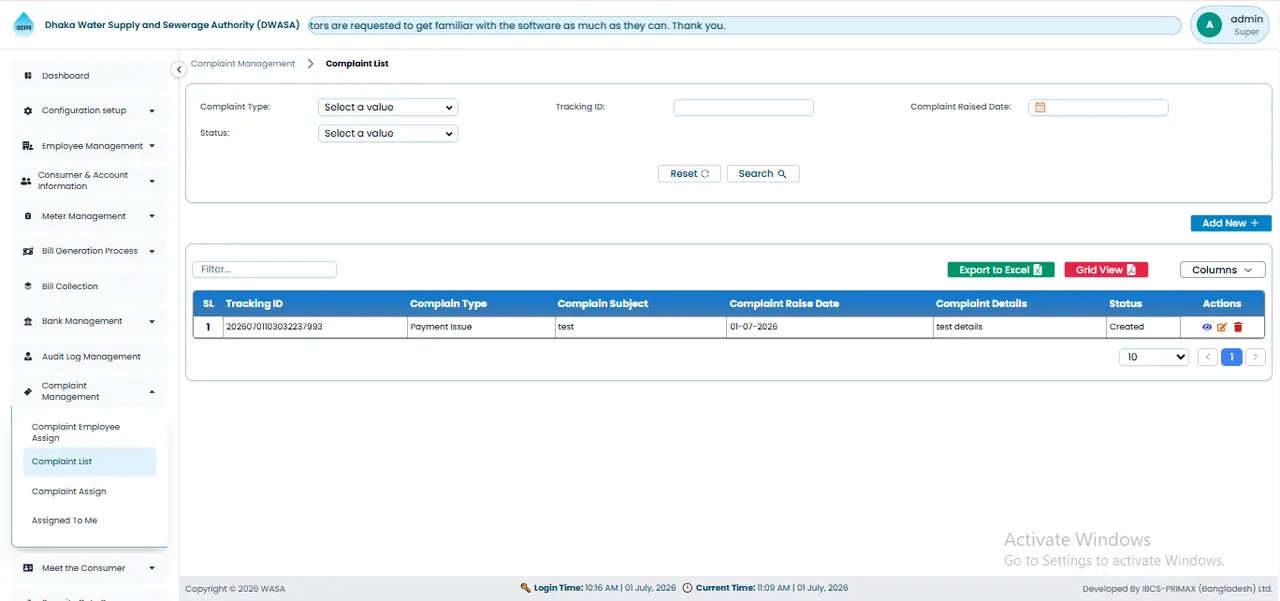Select the Complaint List submenu item

point(89,461)
